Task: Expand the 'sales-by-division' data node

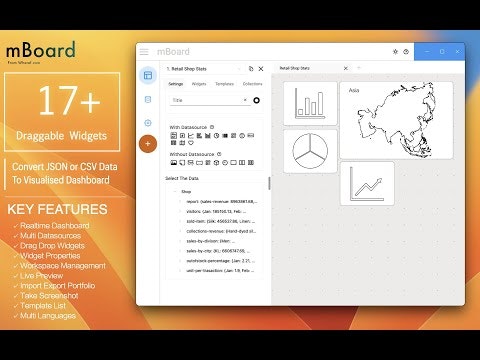Action: click(180, 241)
